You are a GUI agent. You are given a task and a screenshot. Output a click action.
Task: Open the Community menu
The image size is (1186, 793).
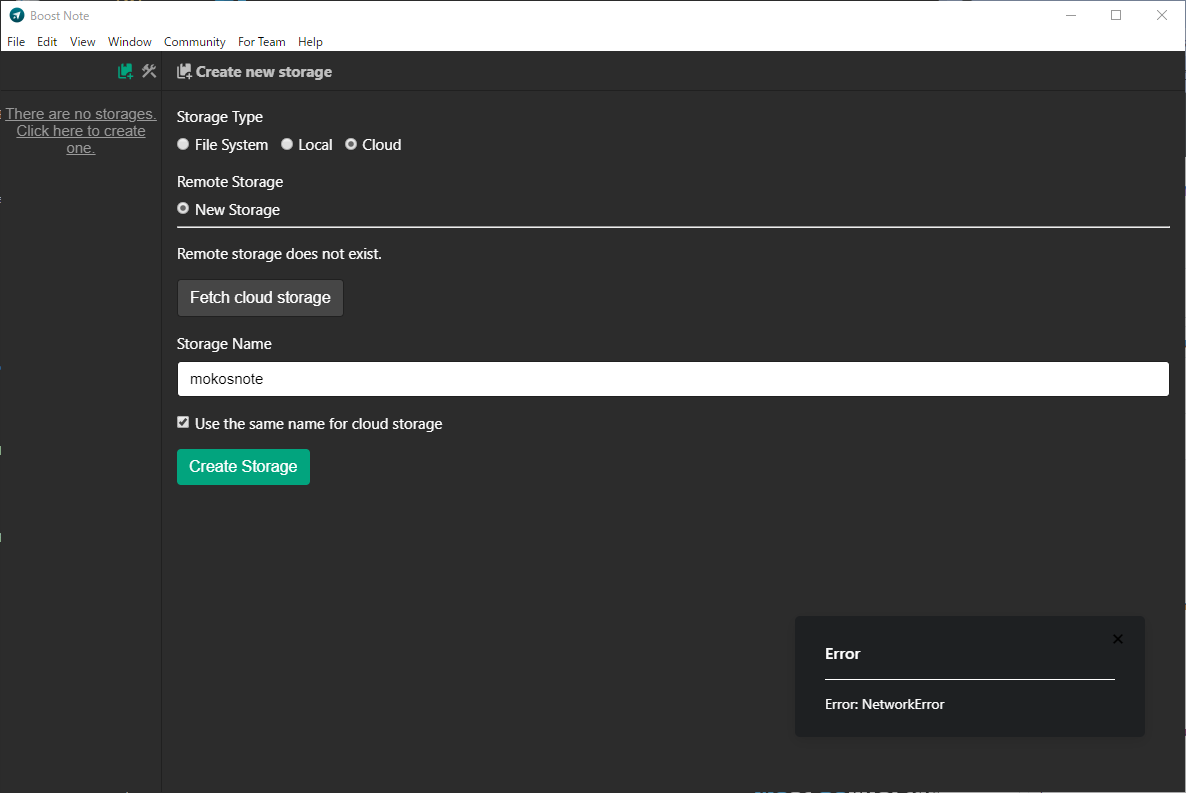coord(194,42)
